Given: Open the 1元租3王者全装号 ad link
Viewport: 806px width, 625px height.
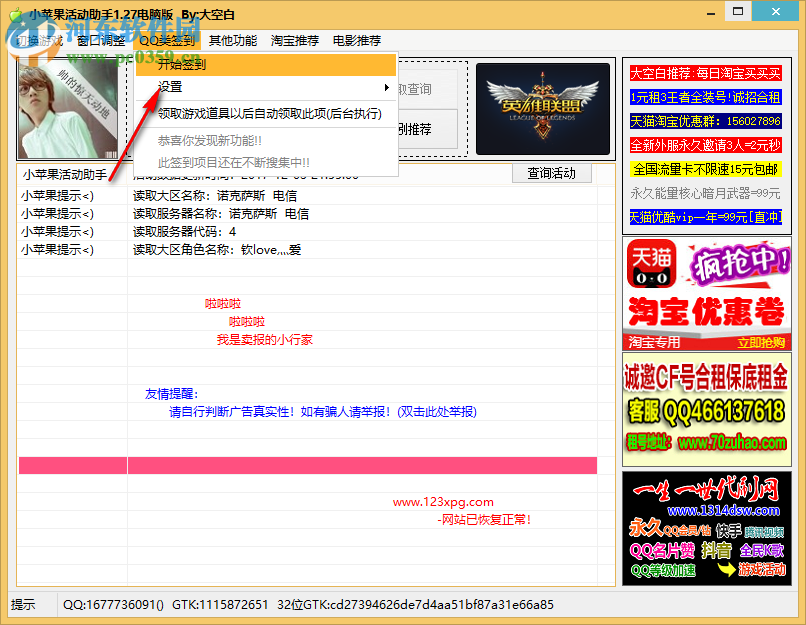Looking at the screenshot, I should click(x=705, y=97).
